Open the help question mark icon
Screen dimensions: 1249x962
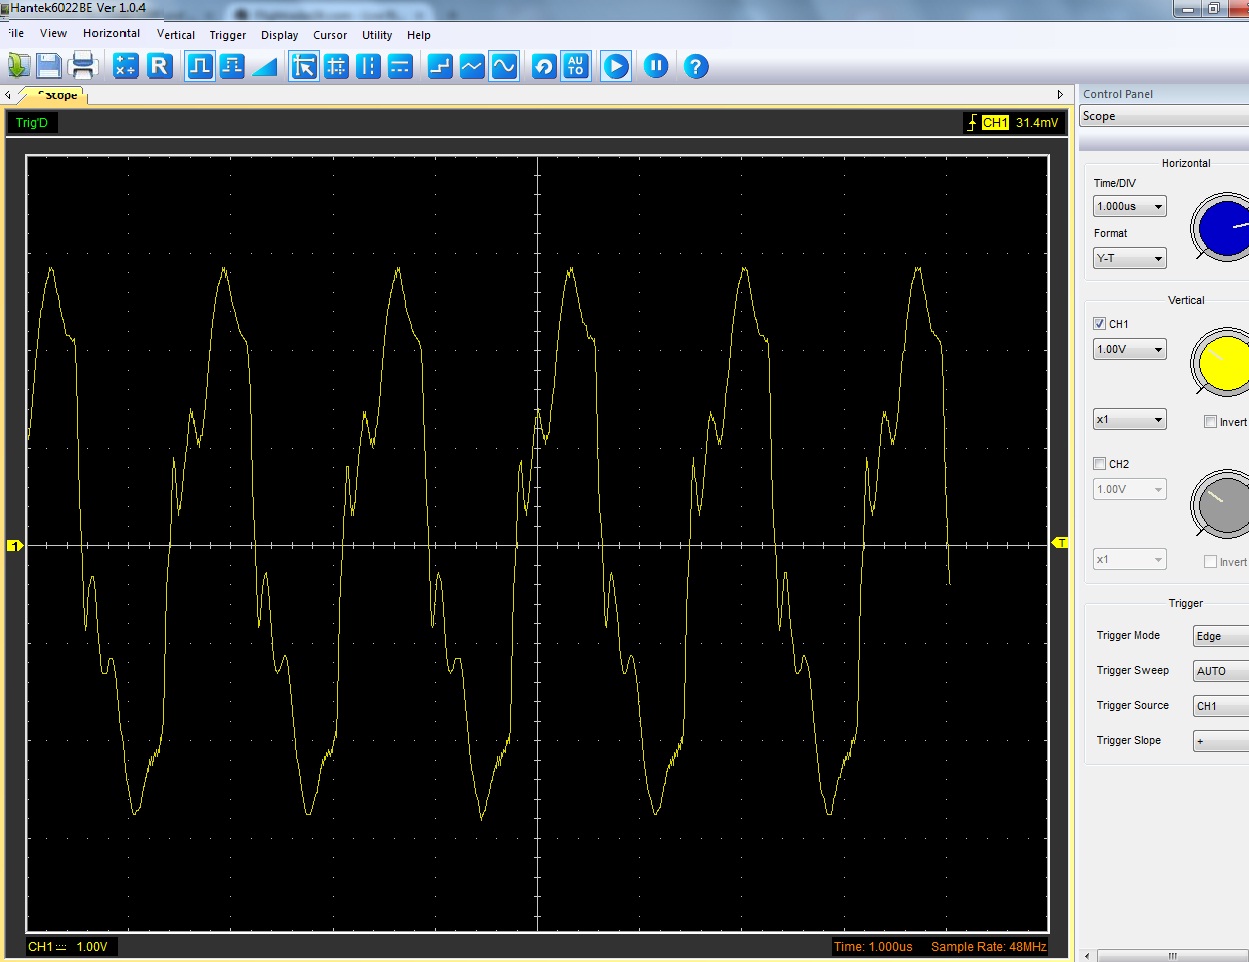pos(696,66)
